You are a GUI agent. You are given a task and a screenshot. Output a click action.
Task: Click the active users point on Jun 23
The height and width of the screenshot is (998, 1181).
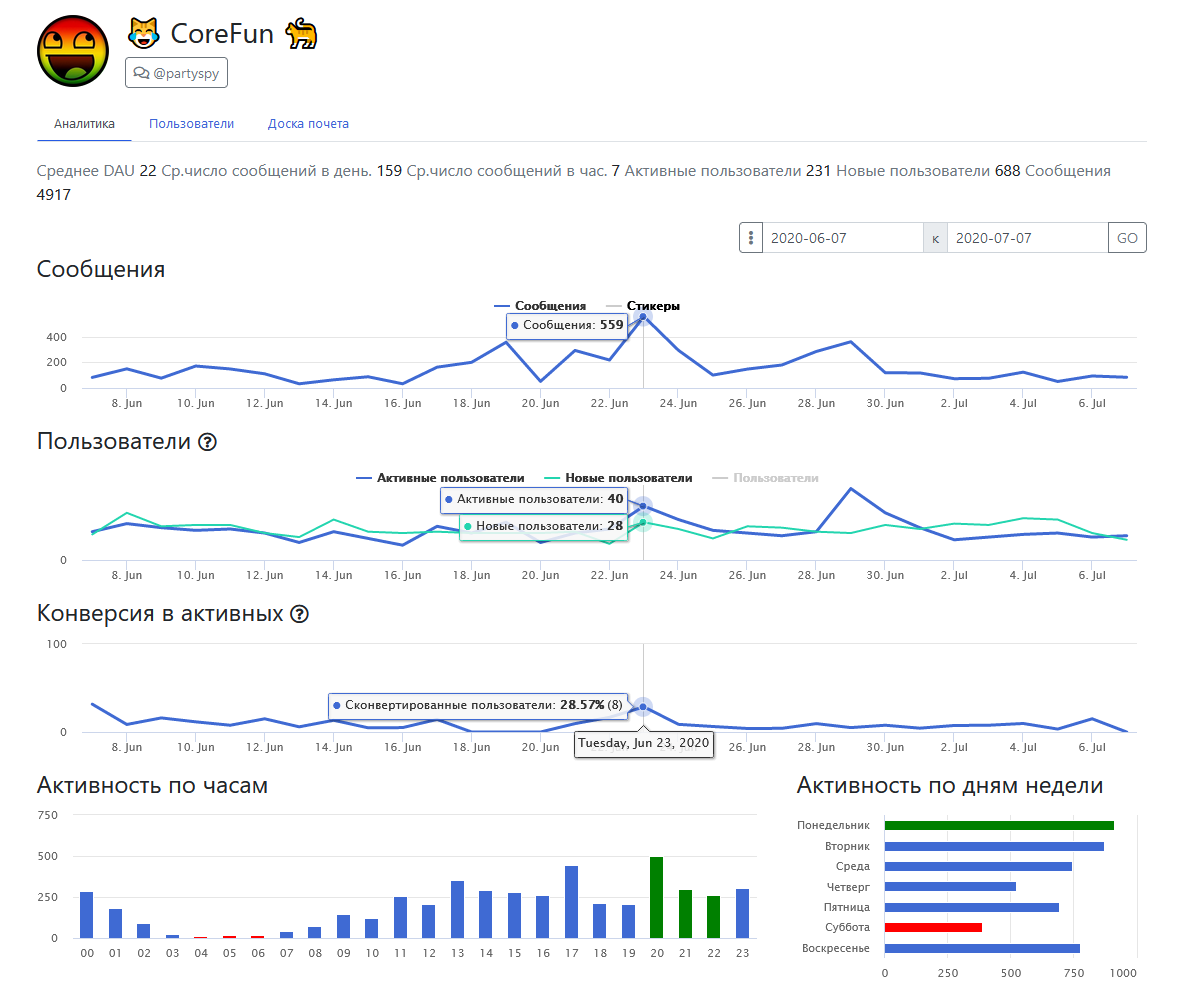pyautogui.click(x=643, y=507)
